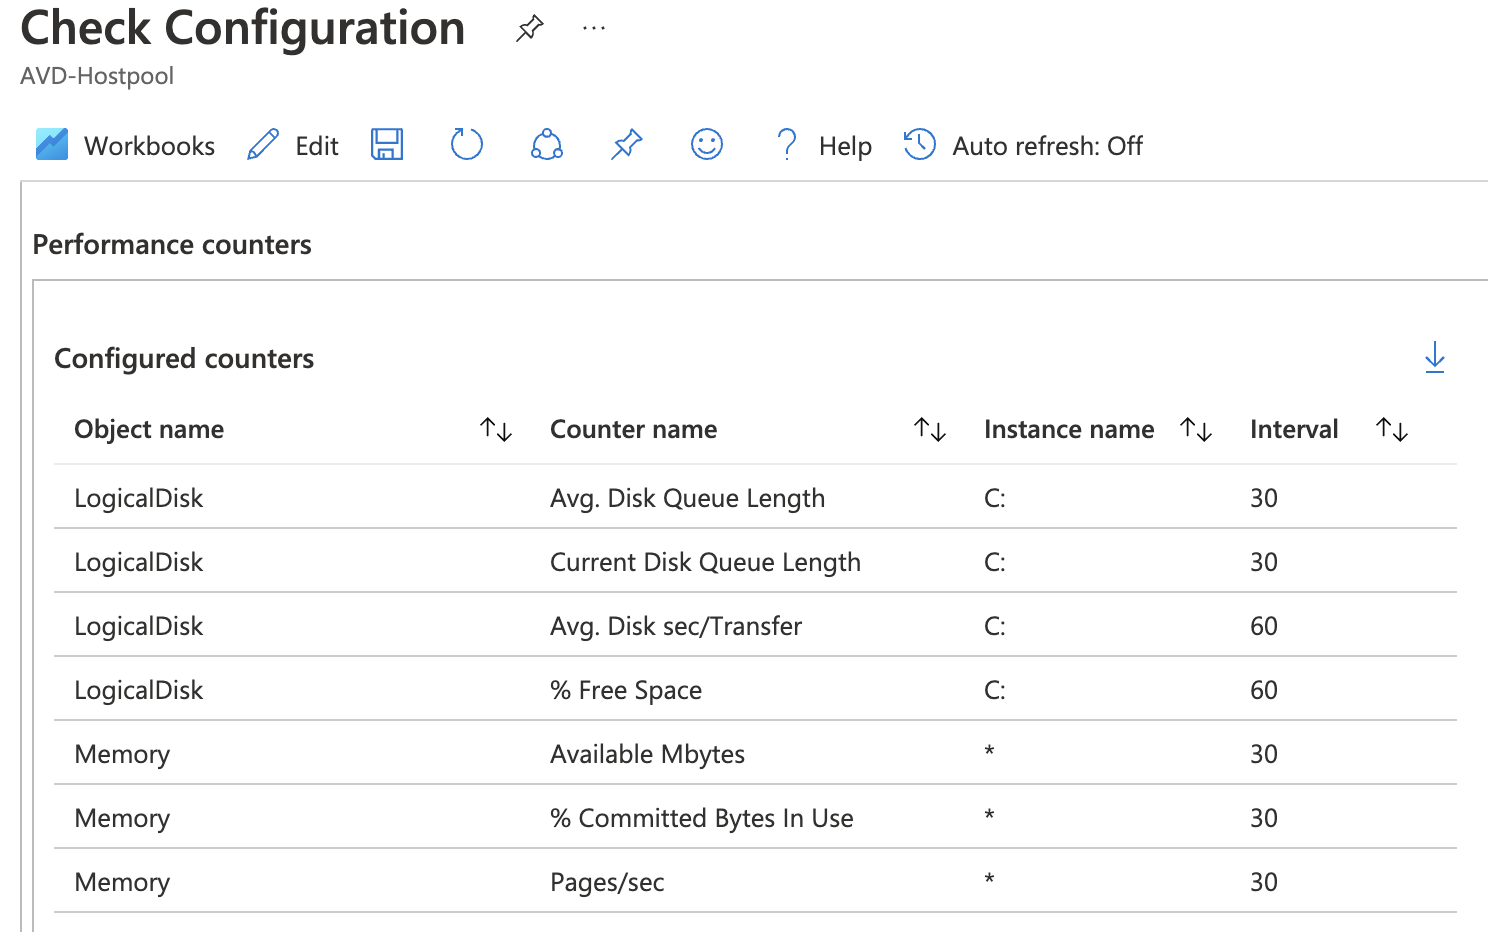Pin the Check Configuration title
The image size is (1488, 932).
point(529,29)
